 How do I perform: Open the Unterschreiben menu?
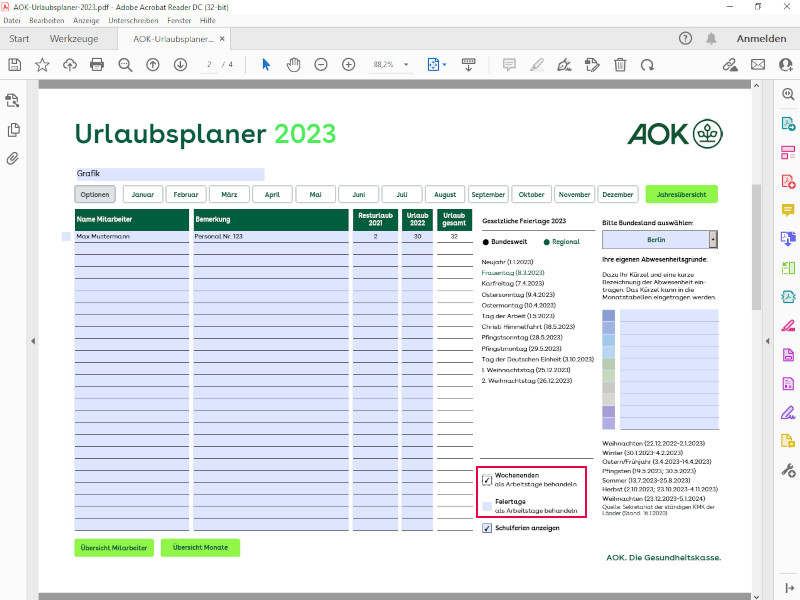(133, 20)
